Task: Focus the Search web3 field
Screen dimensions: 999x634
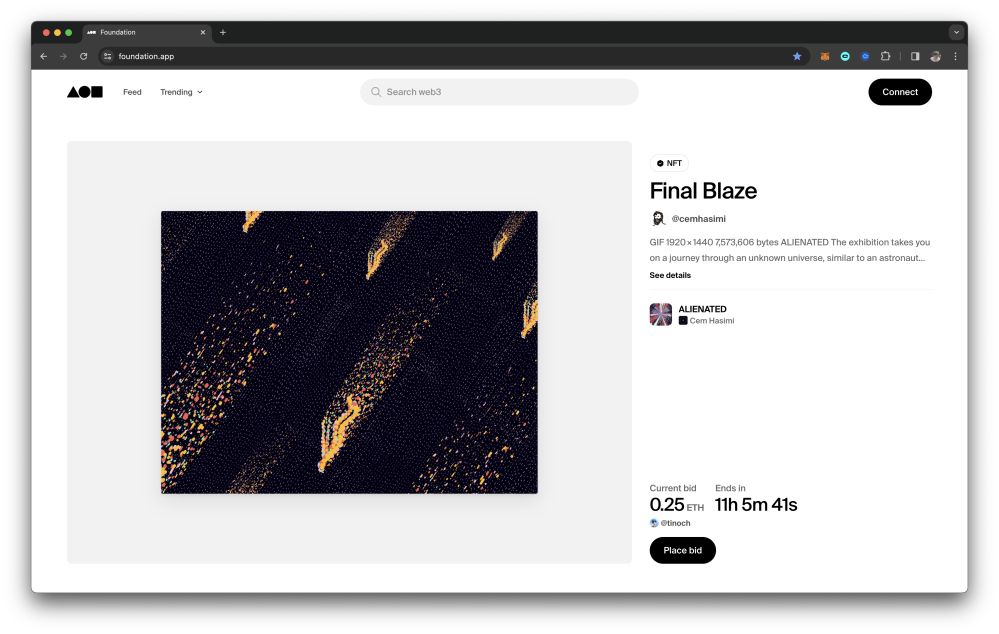Action: coord(499,92)
